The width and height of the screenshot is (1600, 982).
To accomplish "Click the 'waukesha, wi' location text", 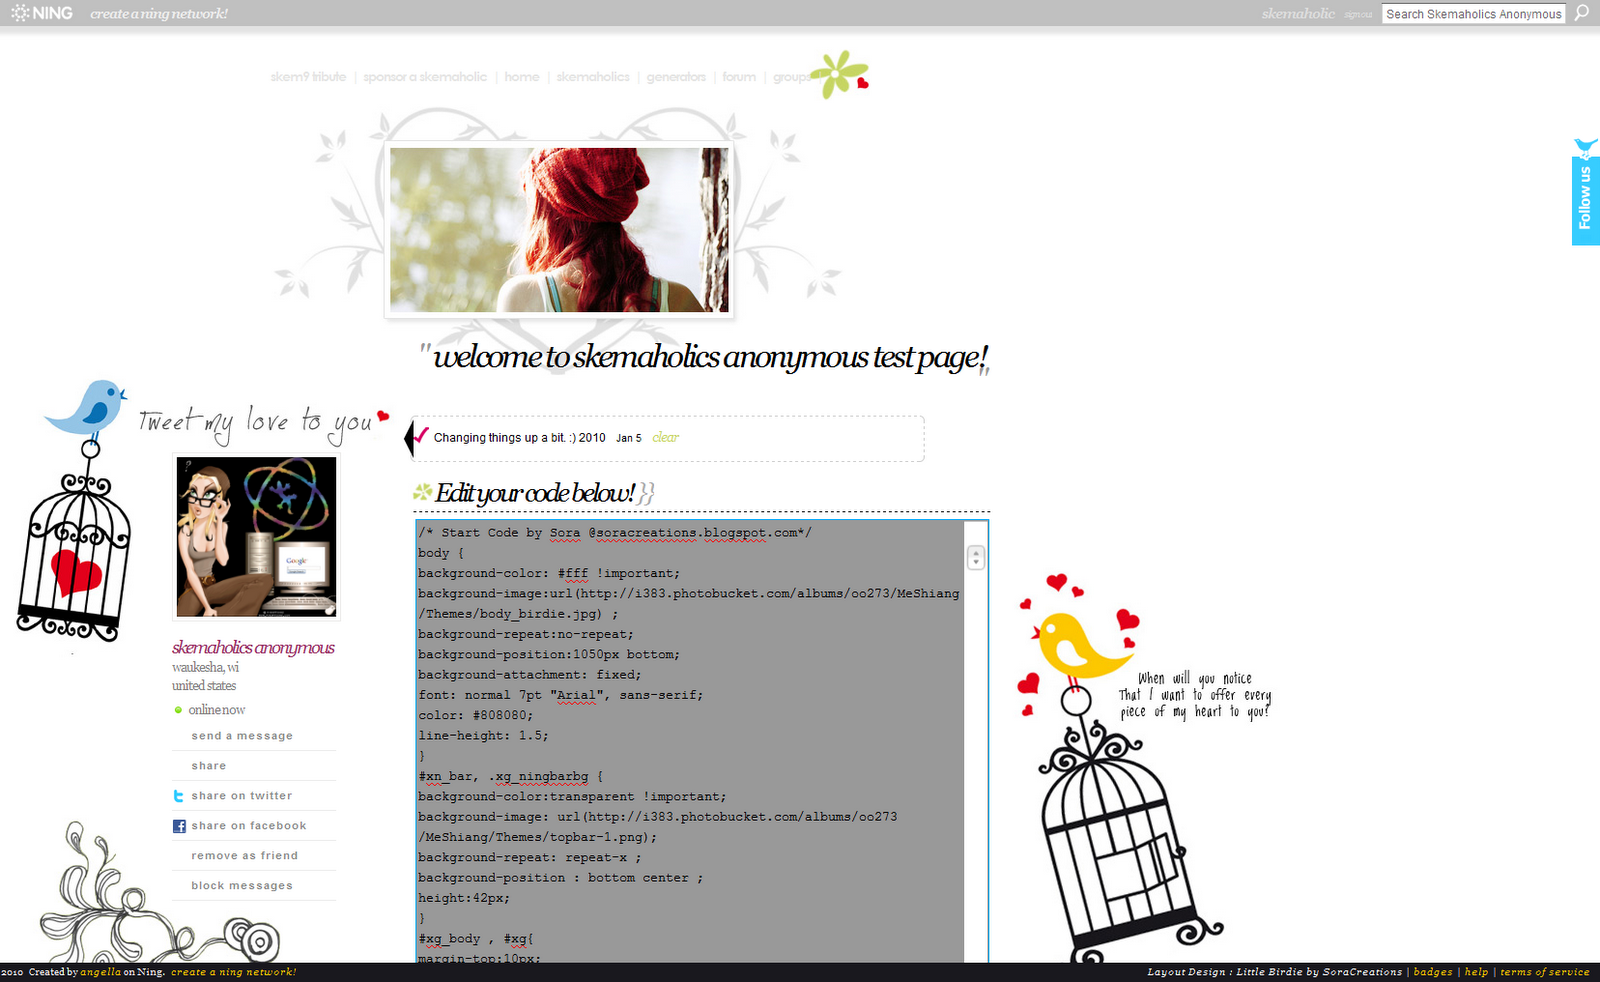I will click(205, 667).
